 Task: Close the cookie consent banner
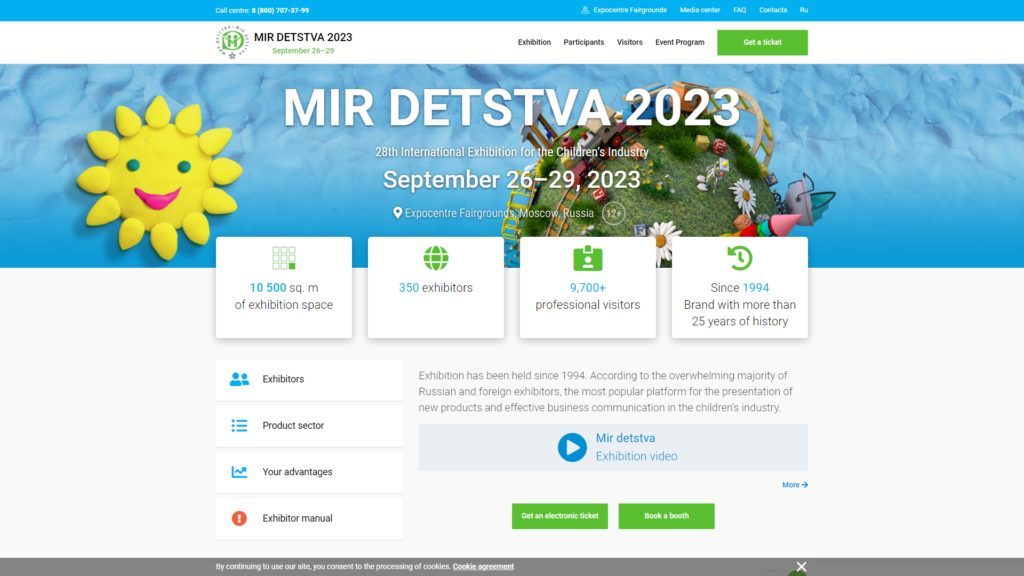coord(801,567)
